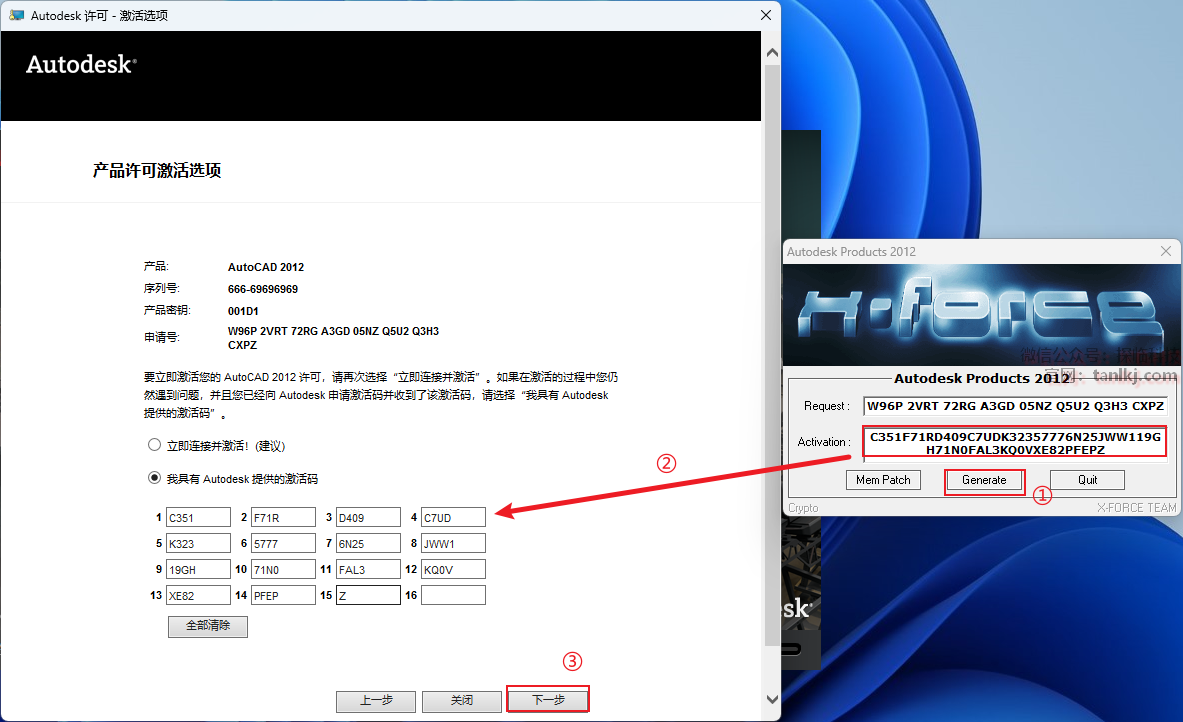
Task: Click activation field 5 containing K323
Action: coord(198,543)
